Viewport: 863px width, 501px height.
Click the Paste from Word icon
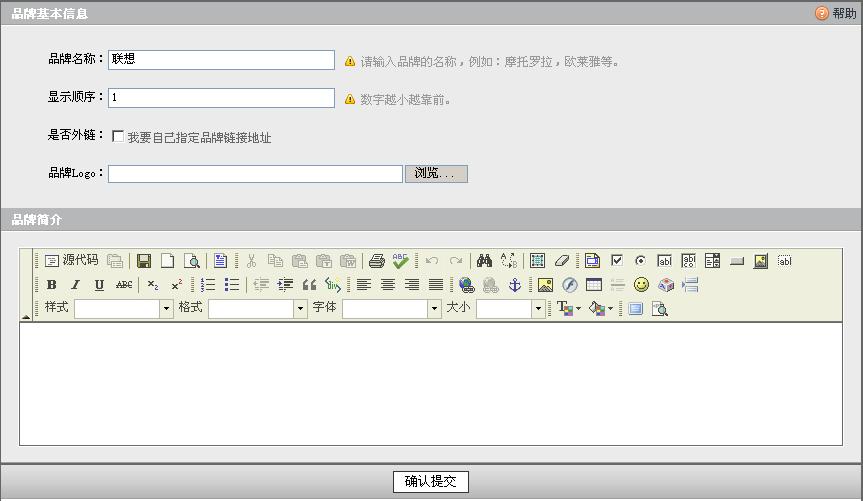pos(348,260)
